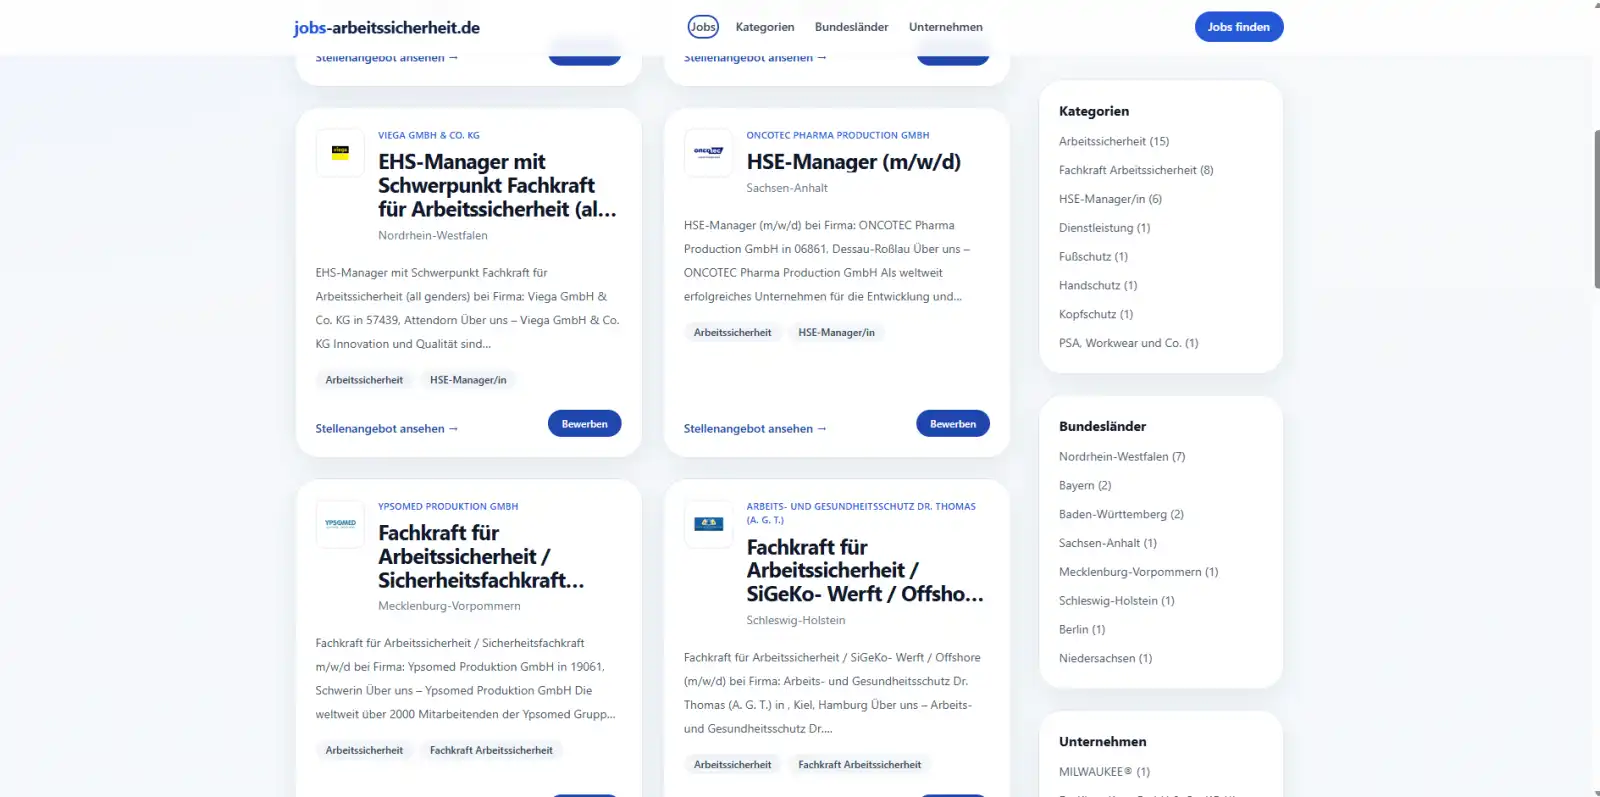Filter by category Dienstleistung (1)
Image resolution: width=1600 pixels, height=797 pixels.
1105,228
